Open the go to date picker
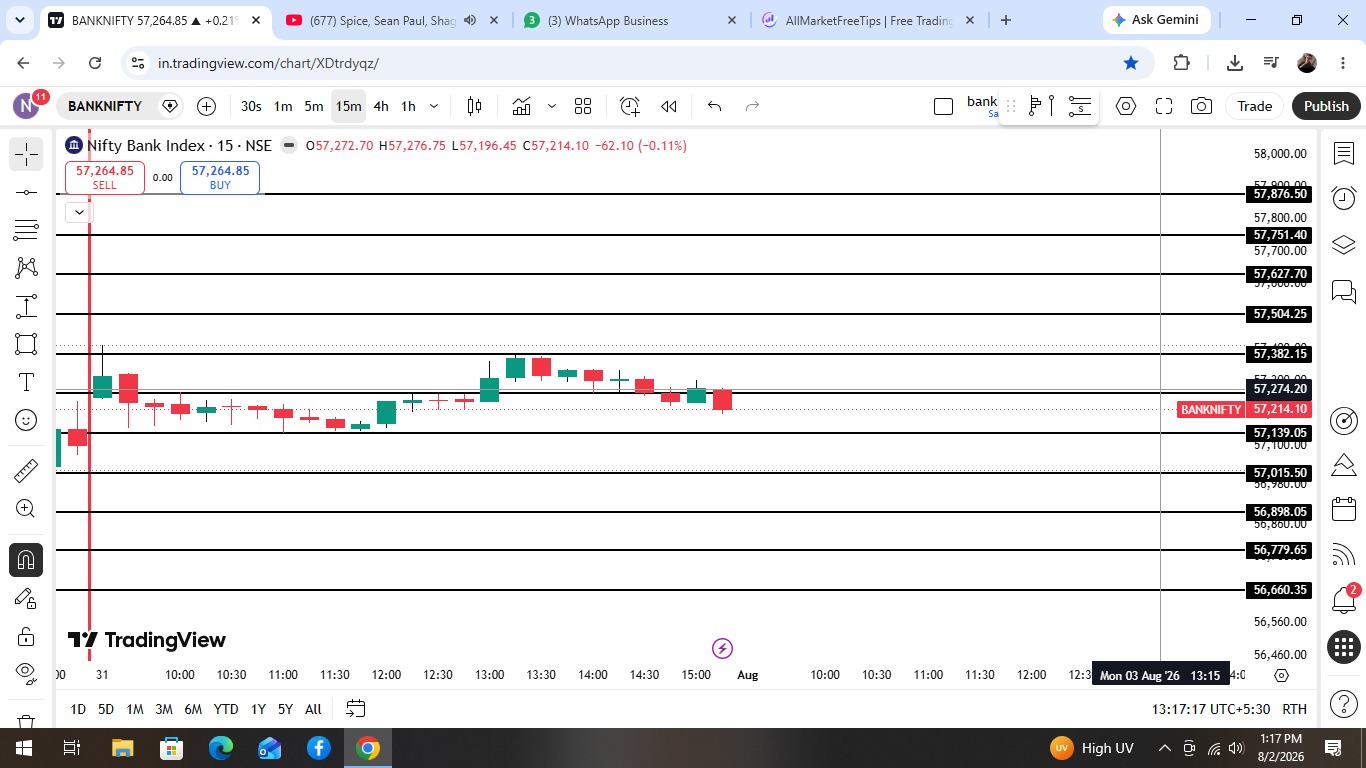The image size is (1366, 768). tap(355, 709)
